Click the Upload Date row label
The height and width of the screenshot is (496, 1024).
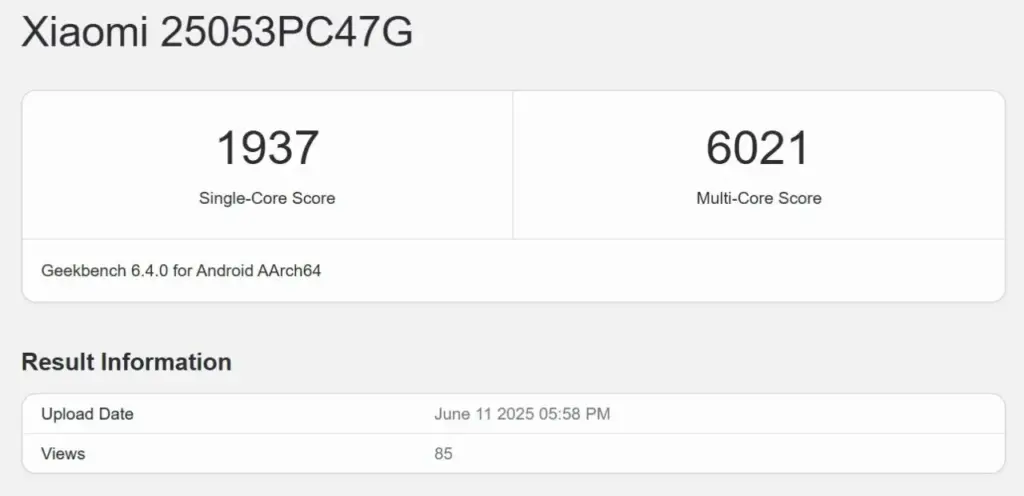(x=87, y=414)
